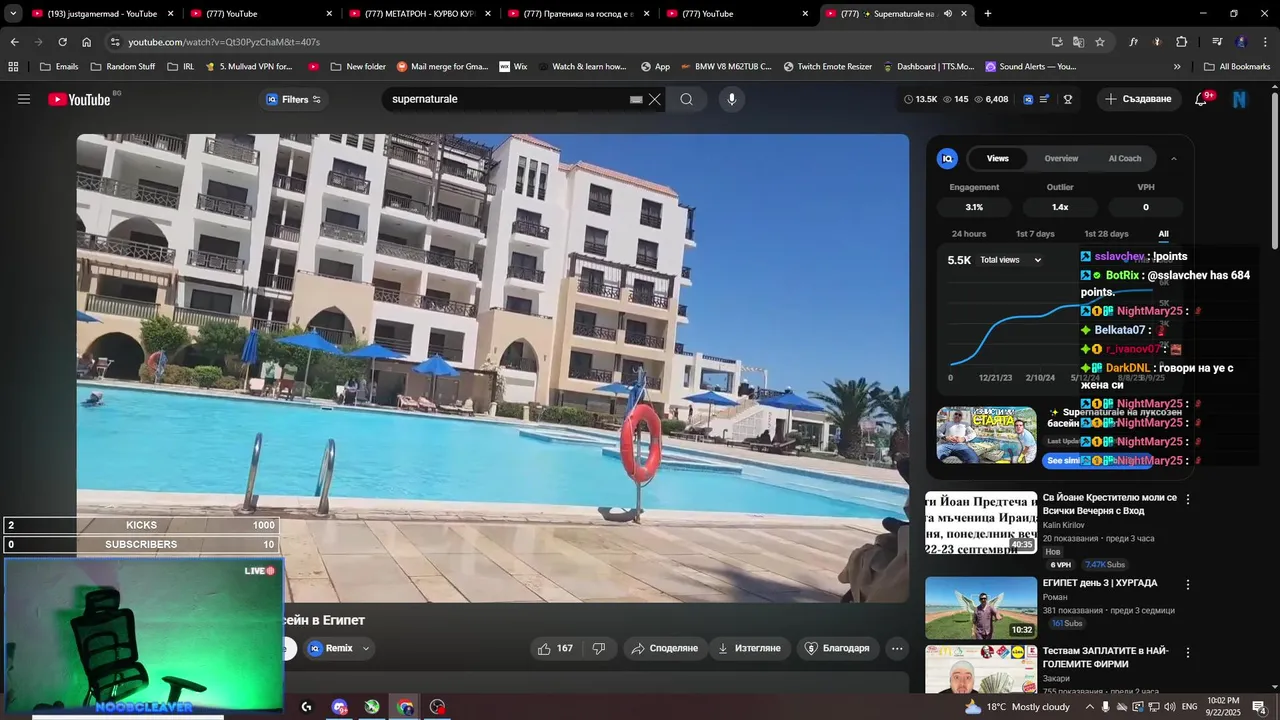The width and height of the screenshot is (1280, 720).
Task: Open the All Bookmarks folder
Action: [x=1236, y=66]
